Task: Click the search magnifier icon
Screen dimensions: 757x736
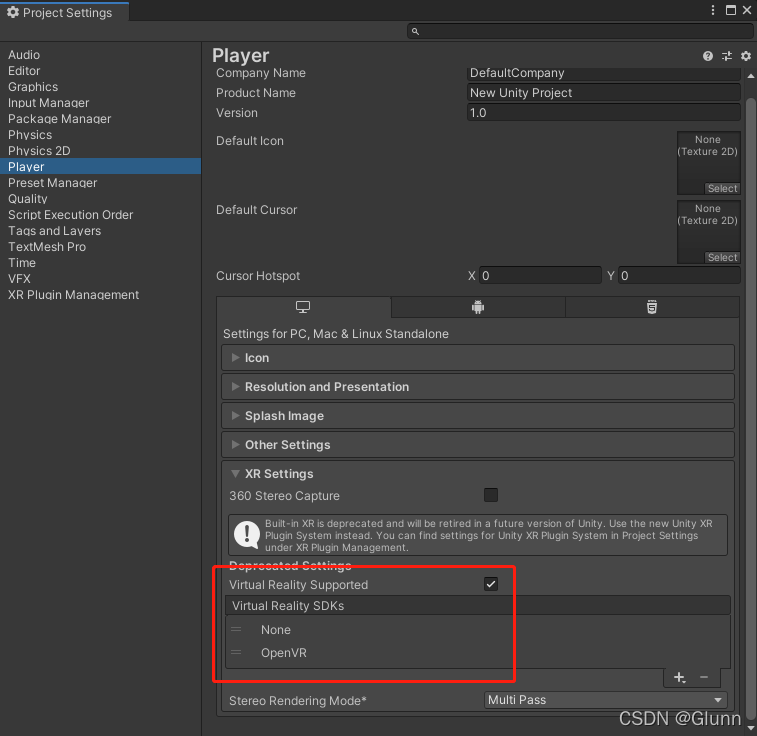Action: [x=415, y=31]
